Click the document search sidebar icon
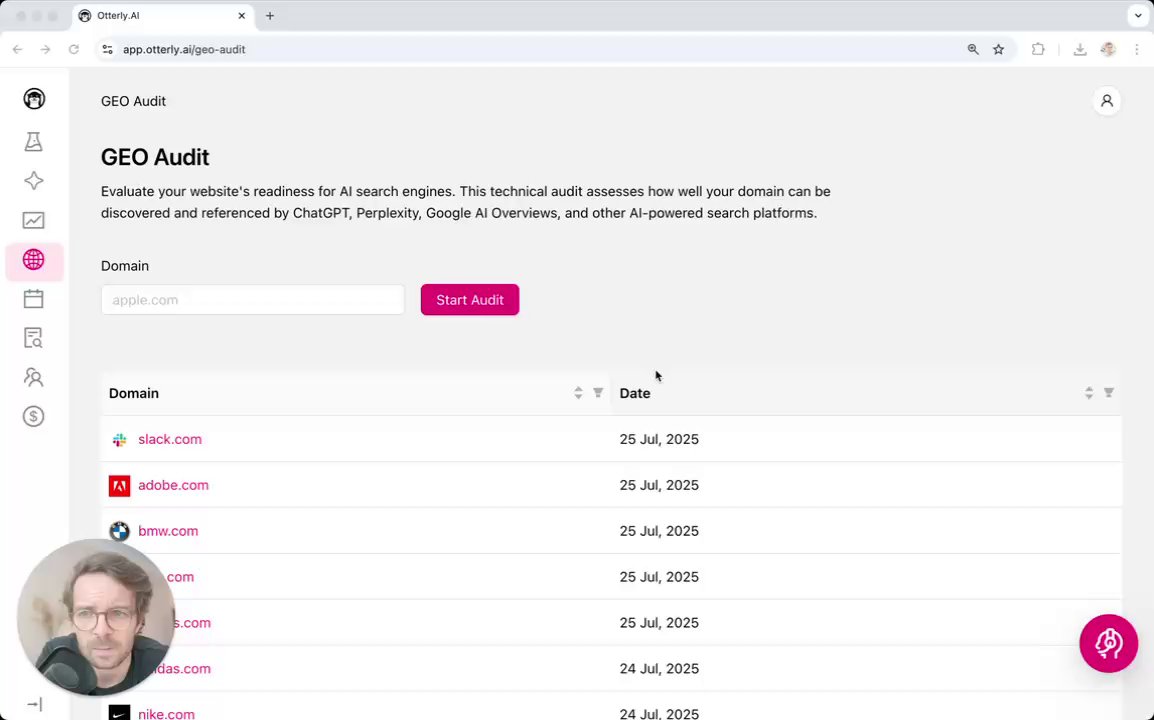1154x720 pixels. pyautogui.click(x=34, y=338)
